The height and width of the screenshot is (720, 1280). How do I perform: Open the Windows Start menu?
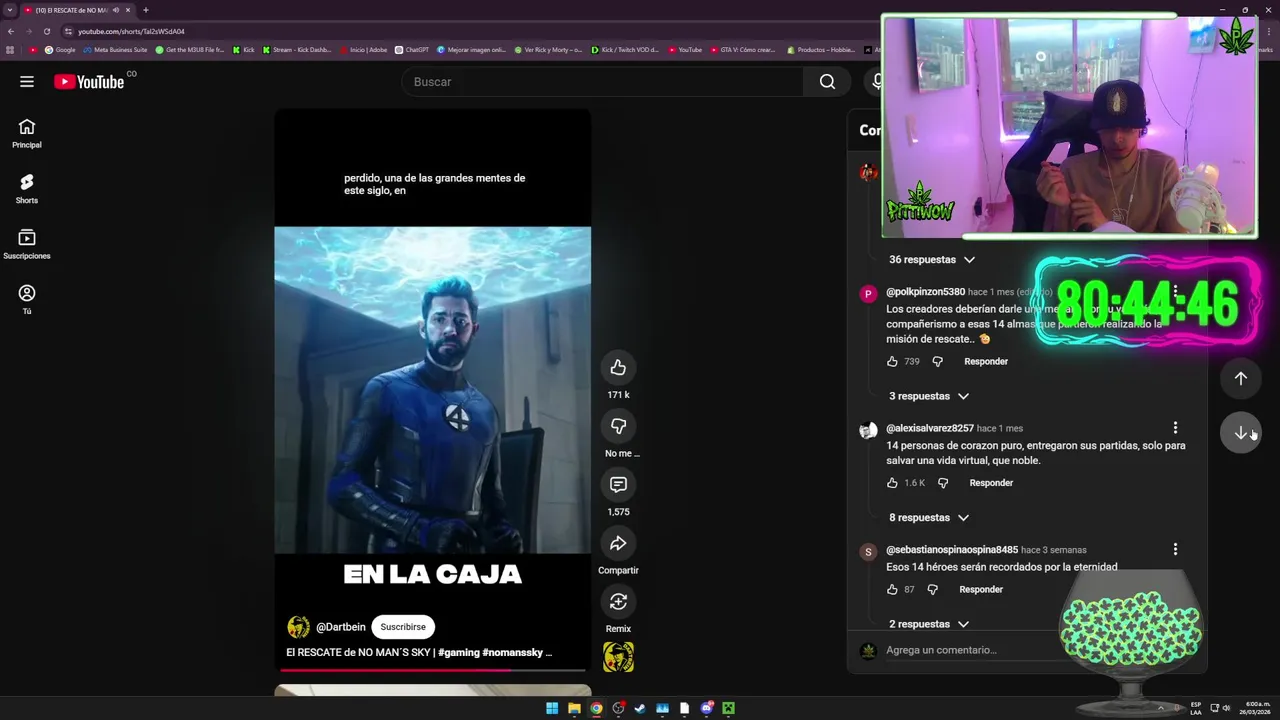click(552, 708)
